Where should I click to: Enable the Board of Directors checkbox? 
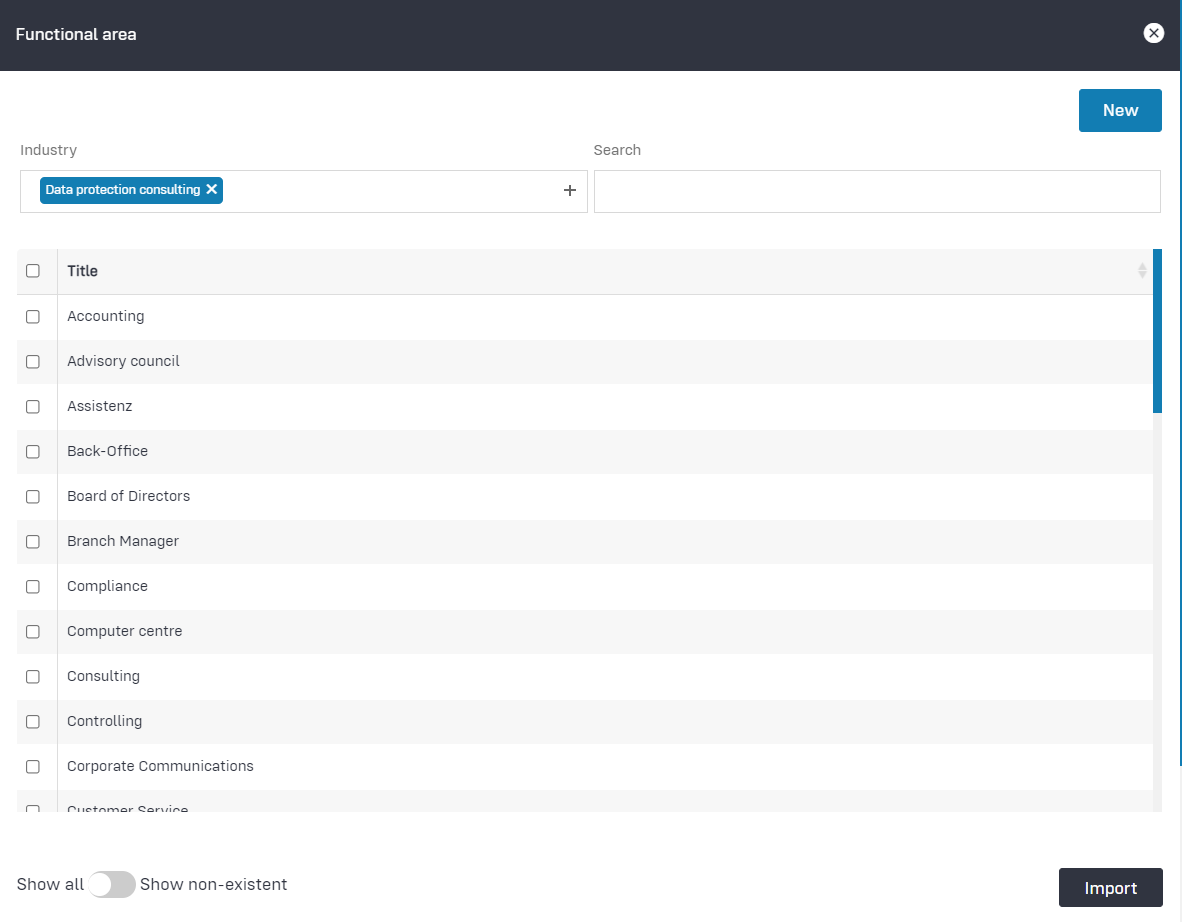point(33,497)
